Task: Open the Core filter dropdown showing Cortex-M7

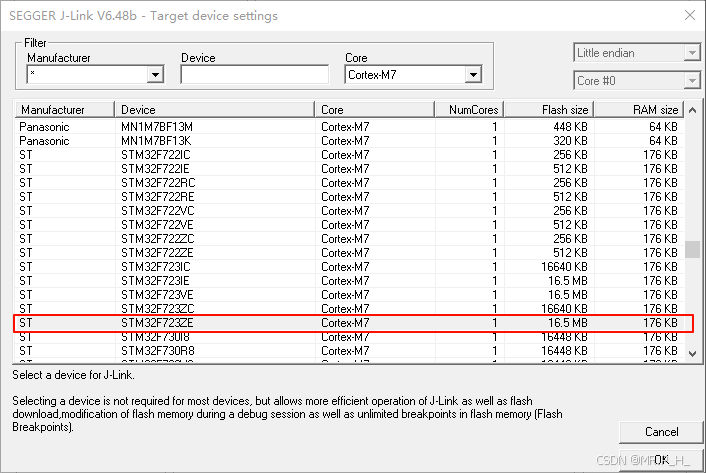Action: point(473,75)
